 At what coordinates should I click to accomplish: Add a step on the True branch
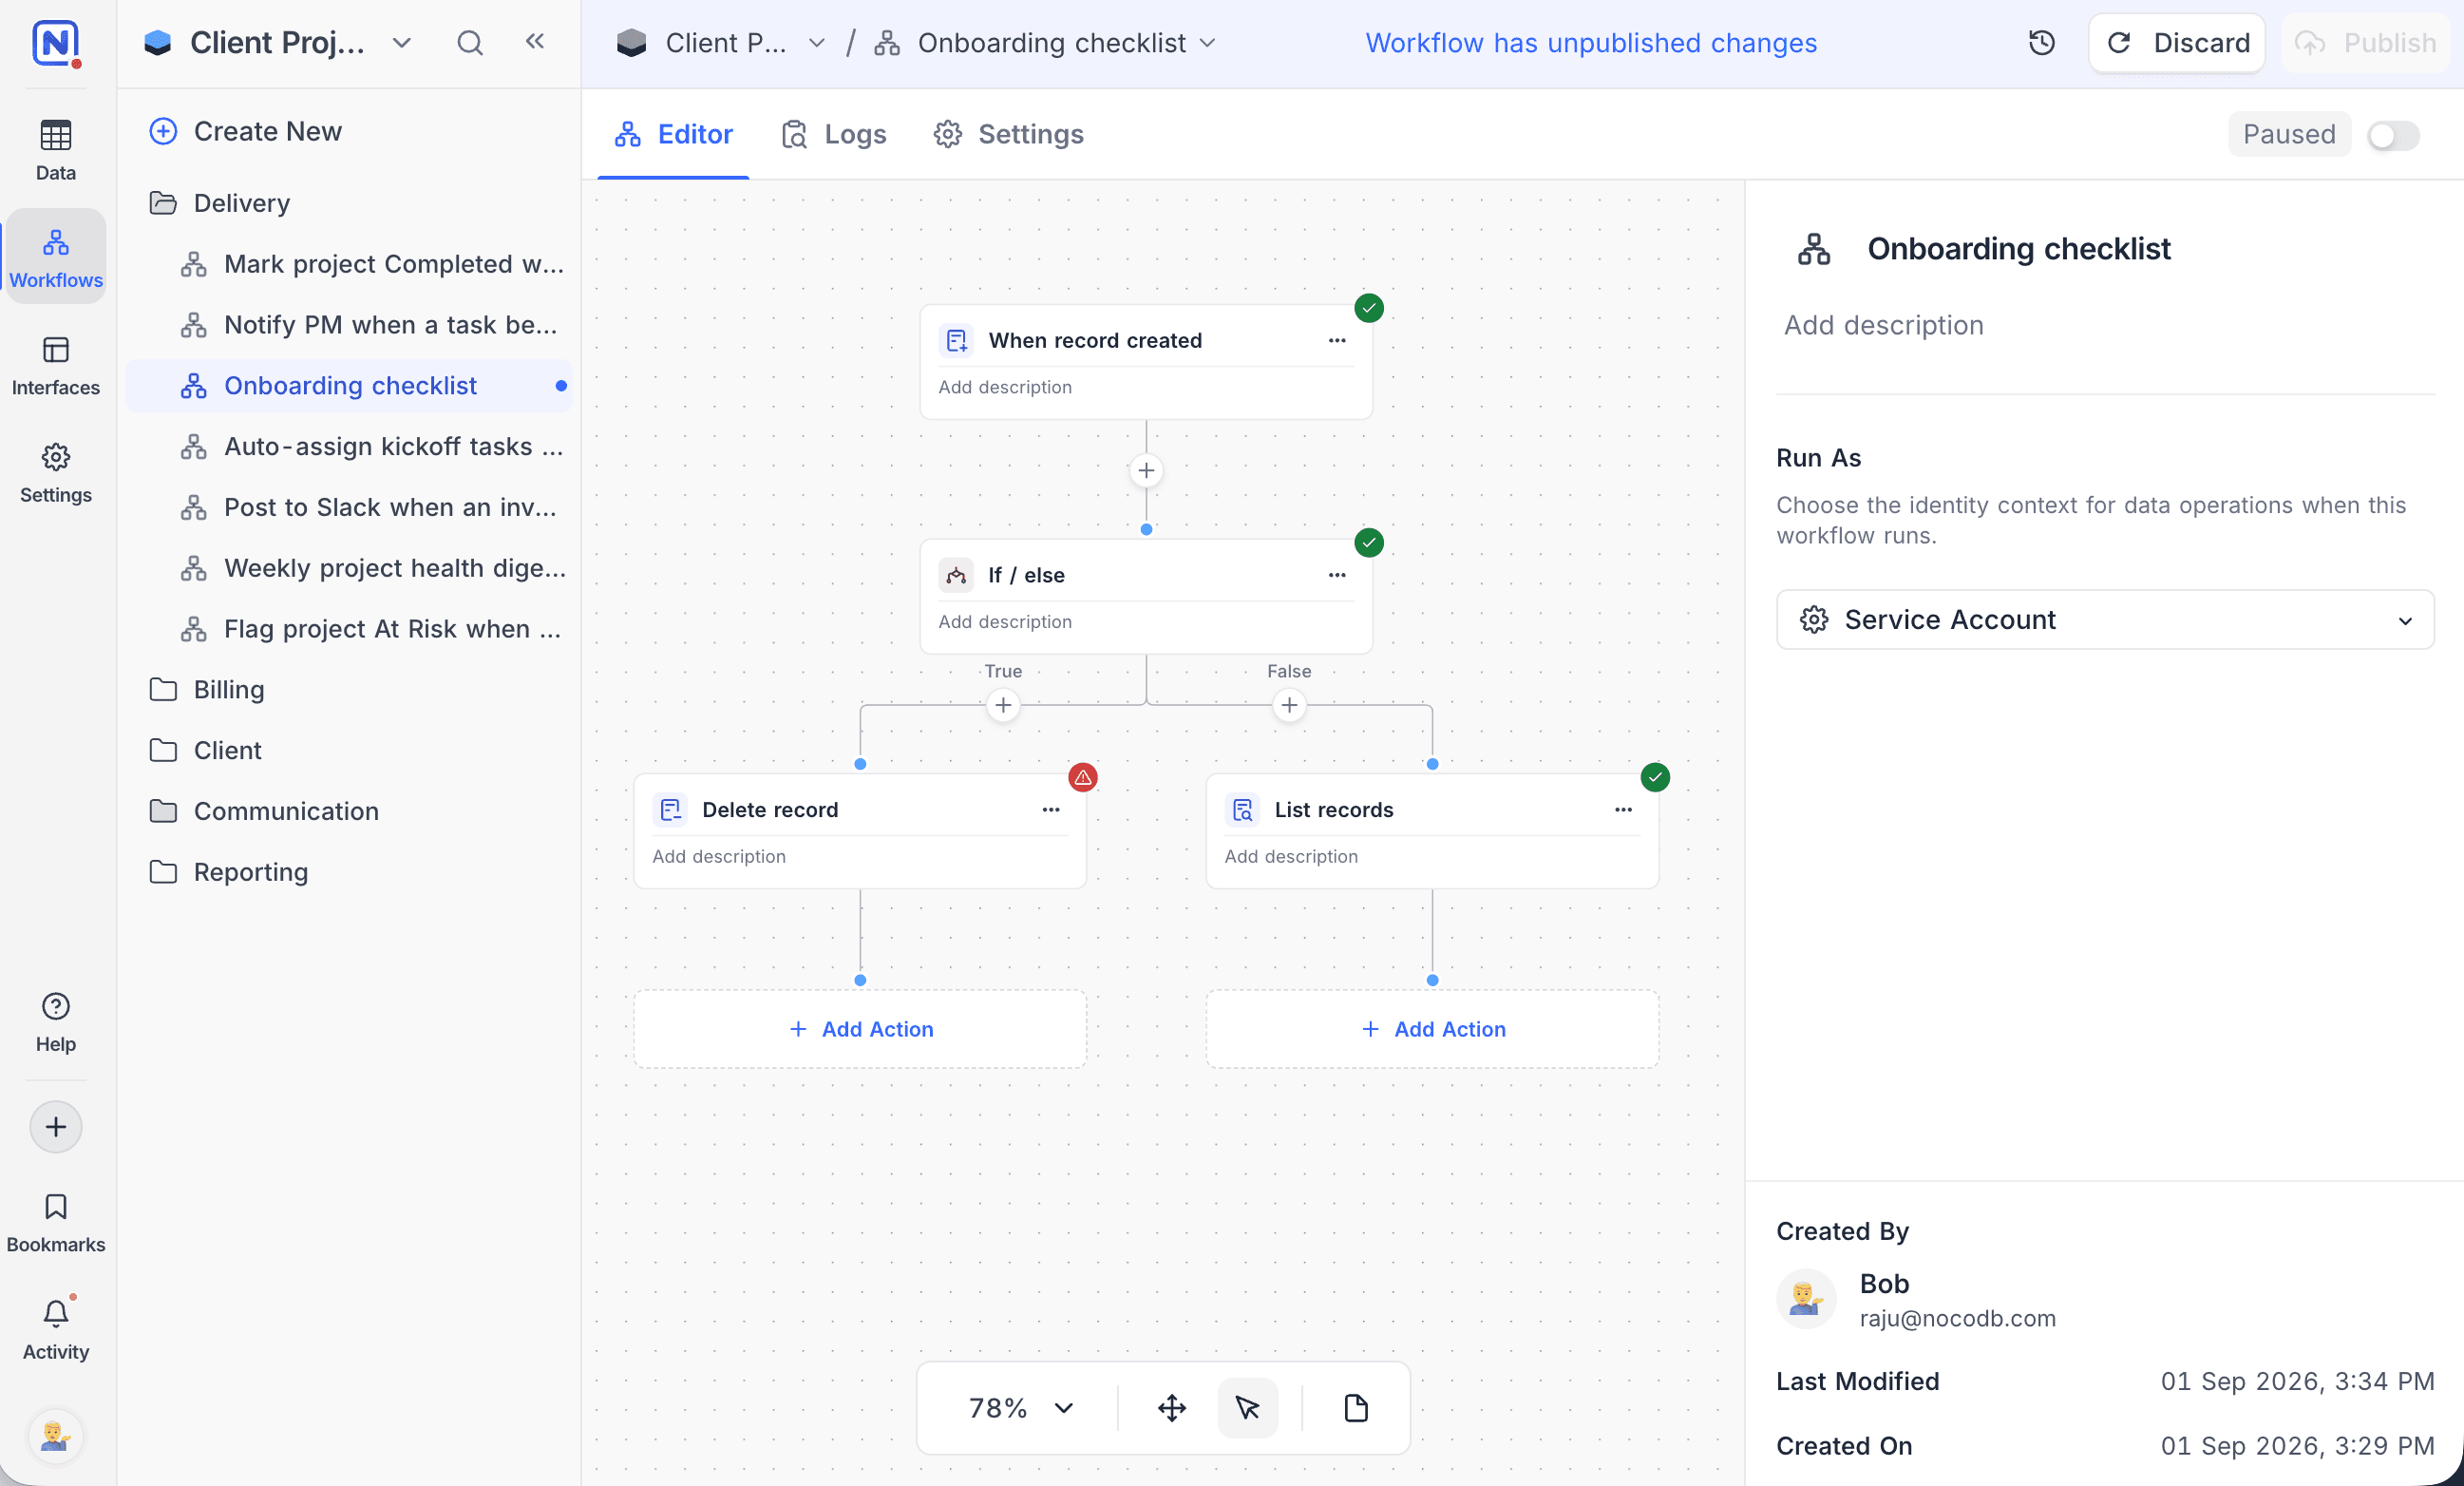1003,705
